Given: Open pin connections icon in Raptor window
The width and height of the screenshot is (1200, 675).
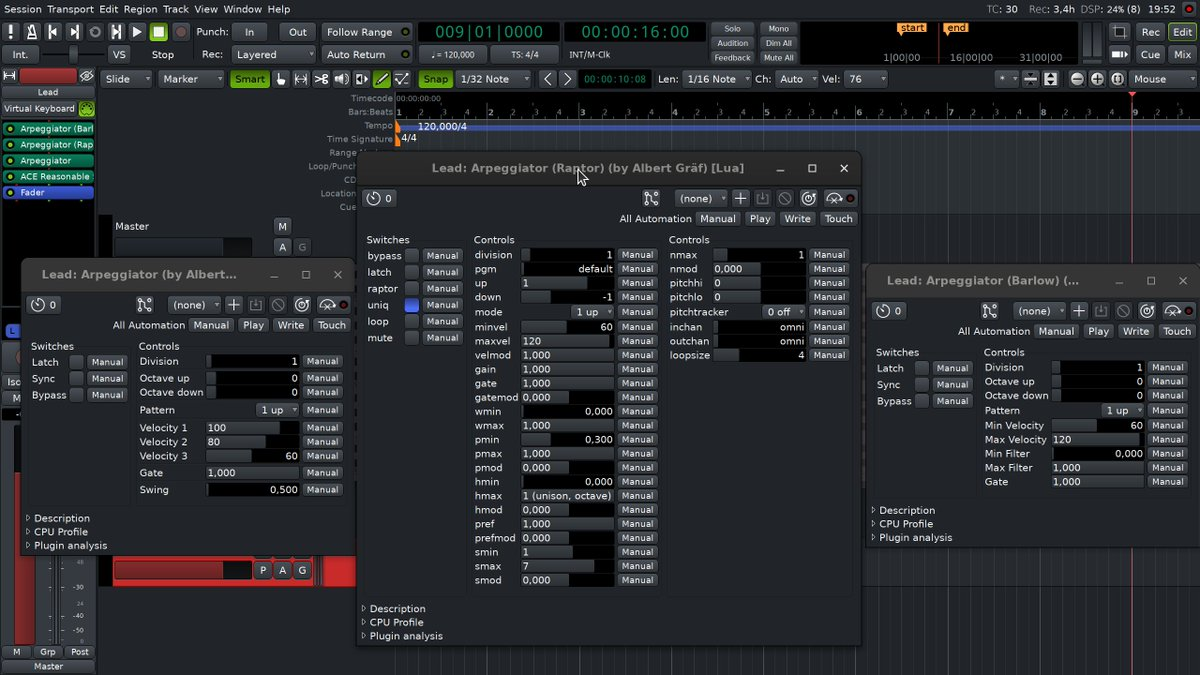Looking at the screenshot, I should [651, 198].
